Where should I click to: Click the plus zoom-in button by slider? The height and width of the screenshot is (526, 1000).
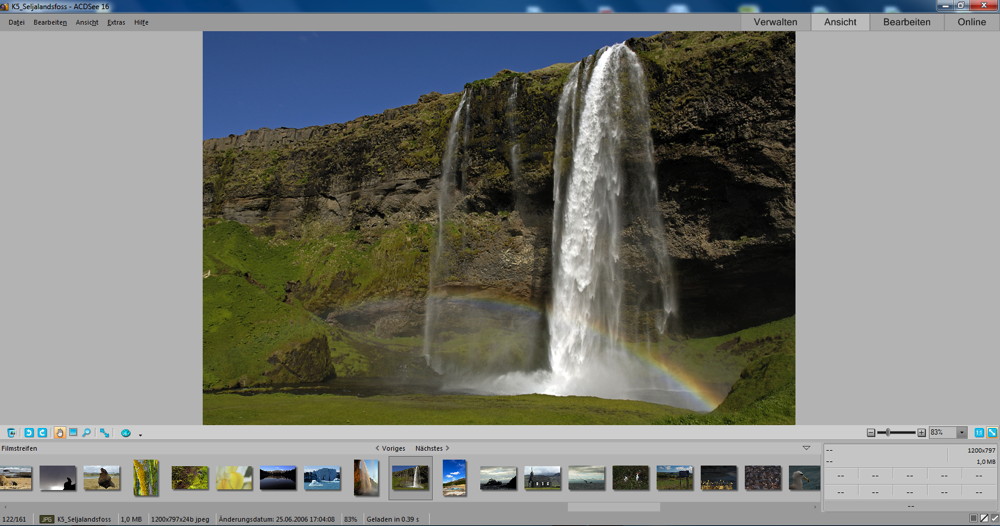point(921,433)
